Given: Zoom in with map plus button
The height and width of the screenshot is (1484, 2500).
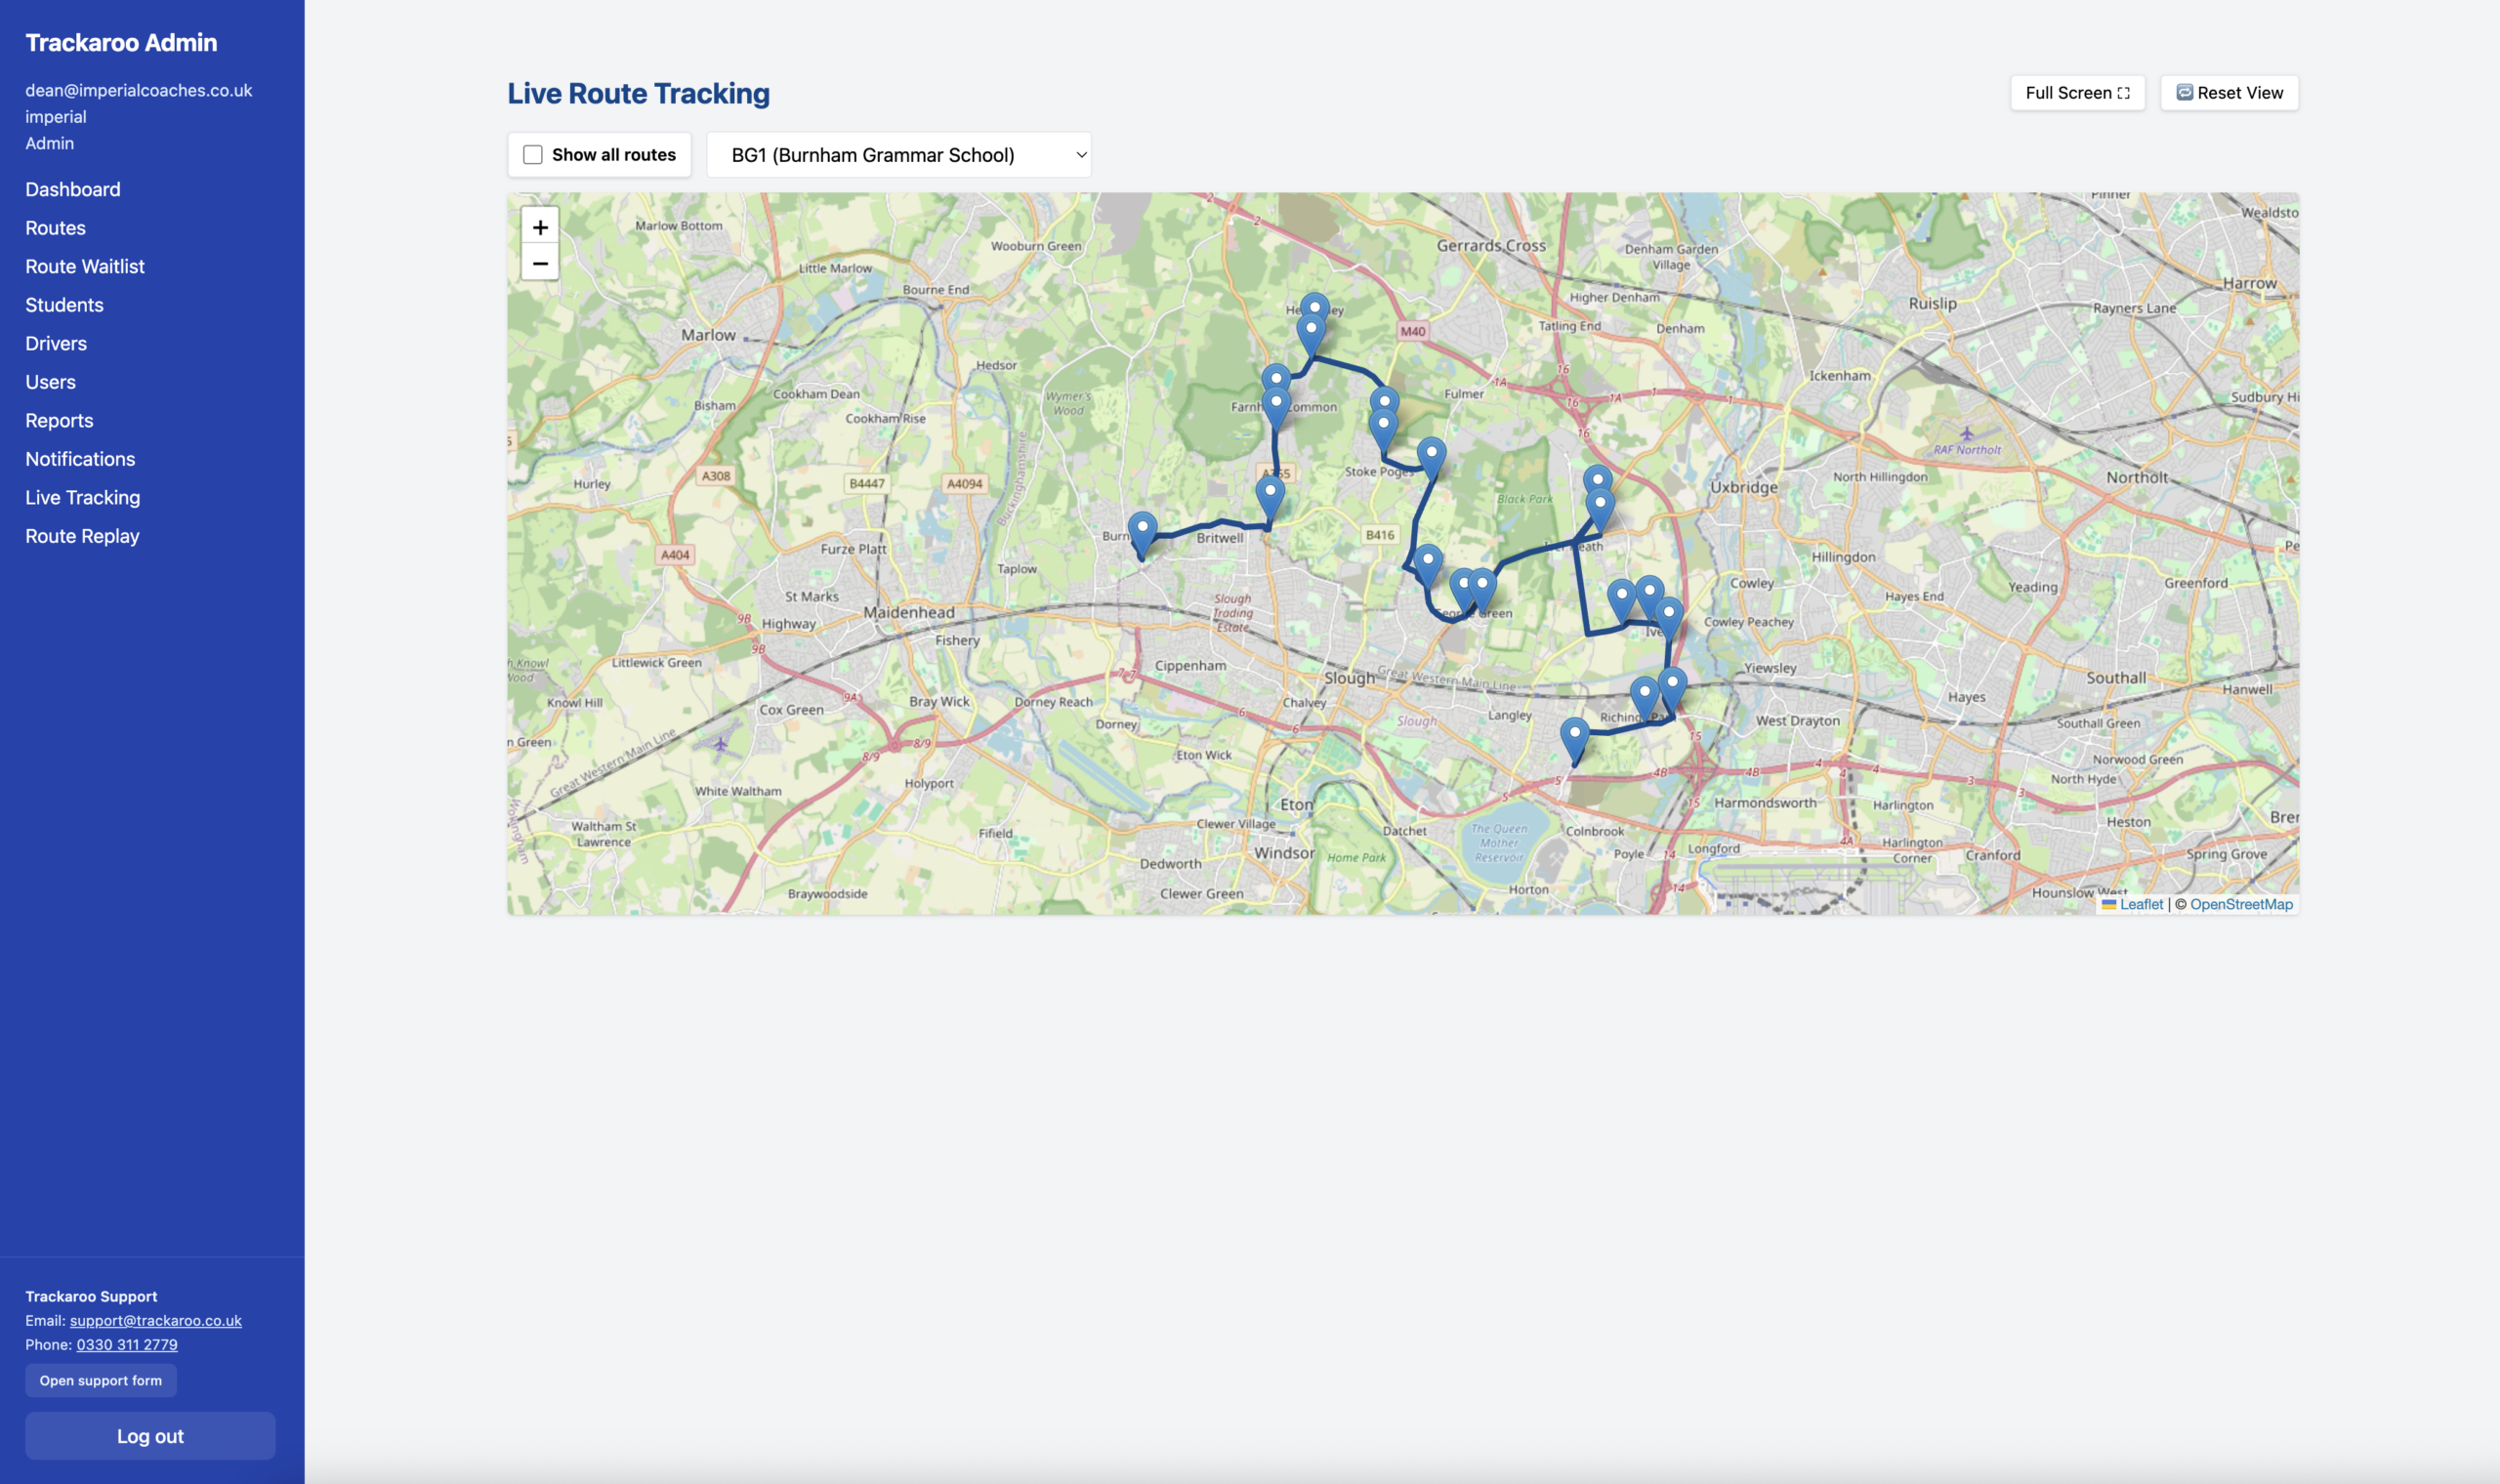Looking at the screenshot, I should tap(540, 227).
